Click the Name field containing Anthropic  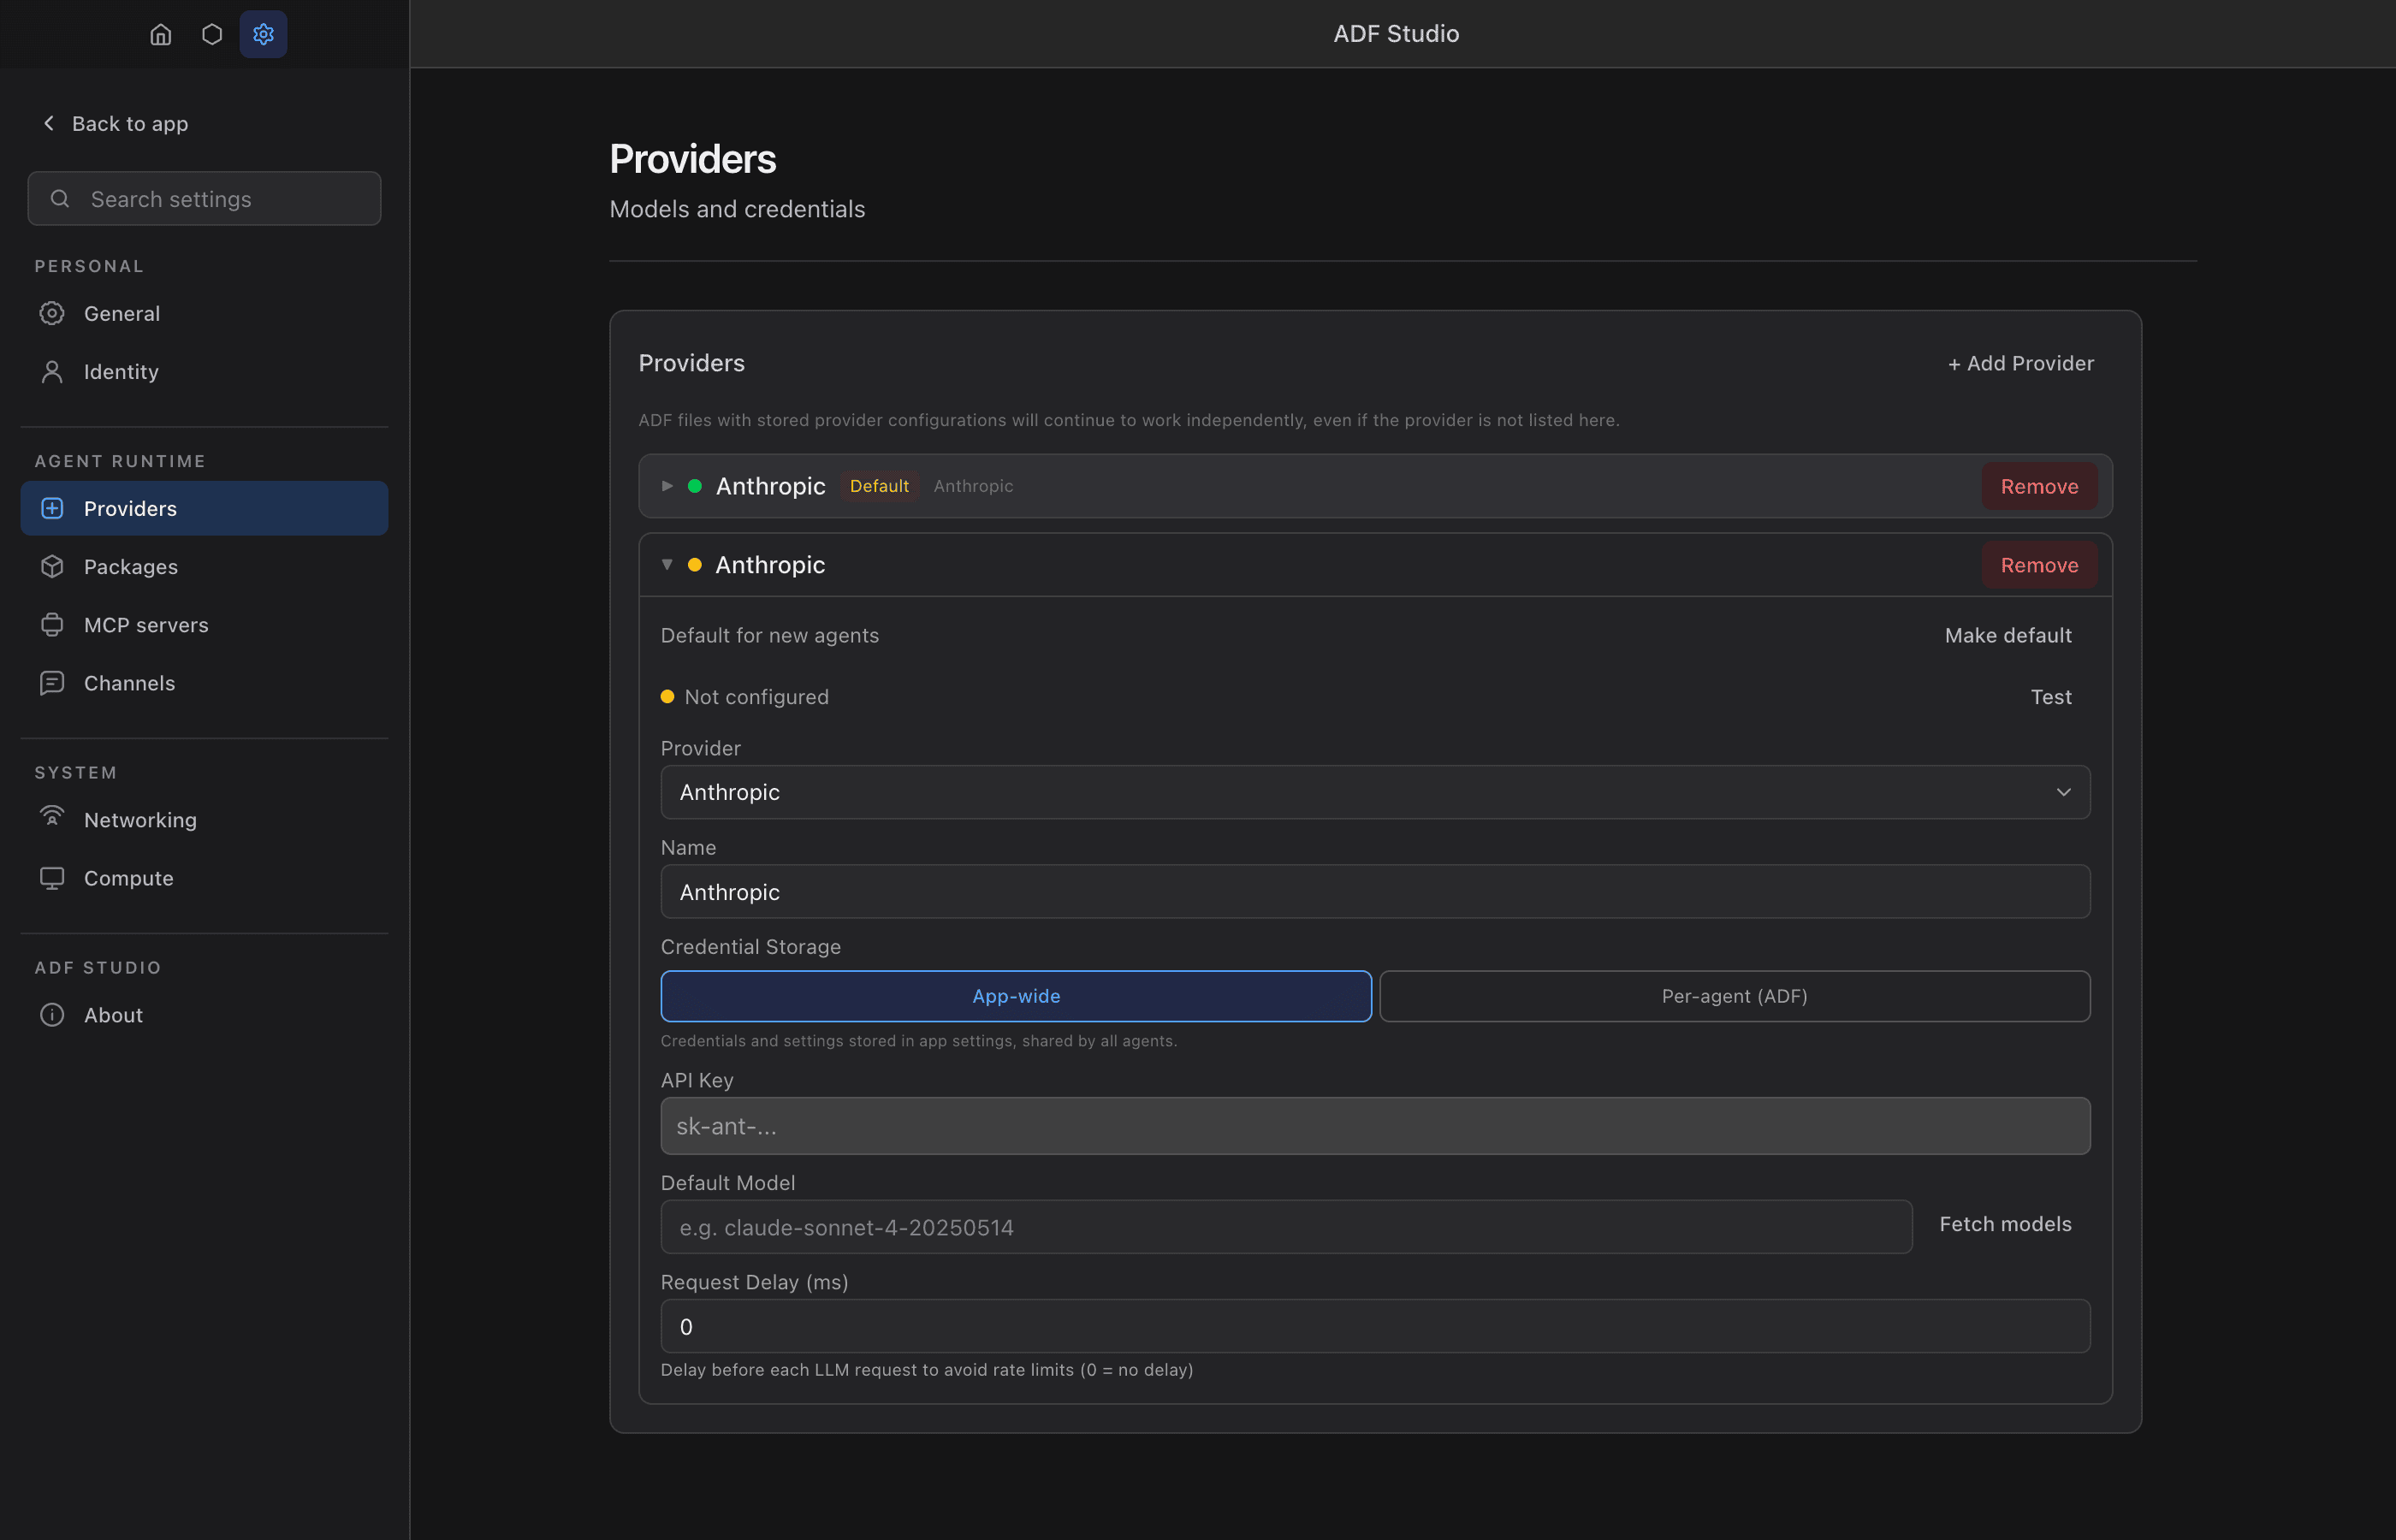1375,891
